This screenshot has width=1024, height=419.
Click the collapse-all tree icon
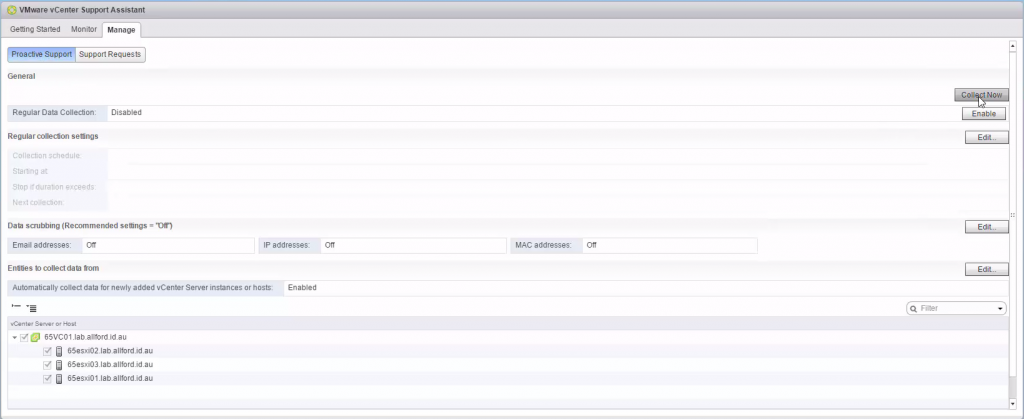click(x=16, y=306)
